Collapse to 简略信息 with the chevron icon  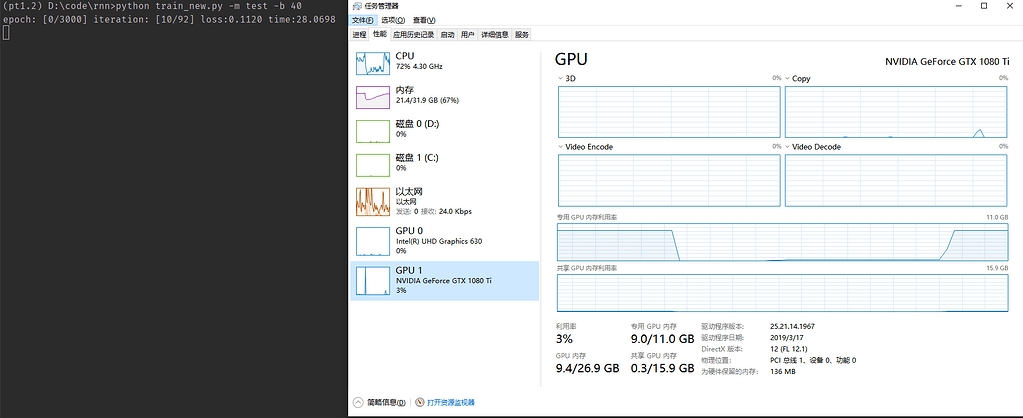pyautogui.click(x=359, y=402)
